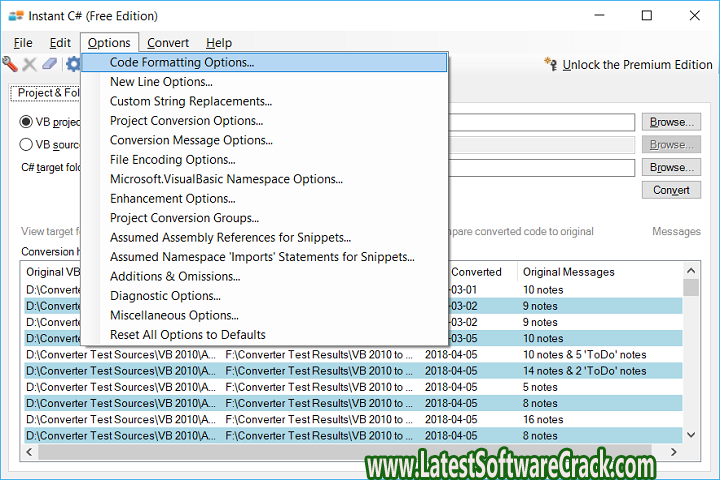The image size is (720, 480).
Task: Select the row showing '5 notes'
Action: click(x=353, y=387)
